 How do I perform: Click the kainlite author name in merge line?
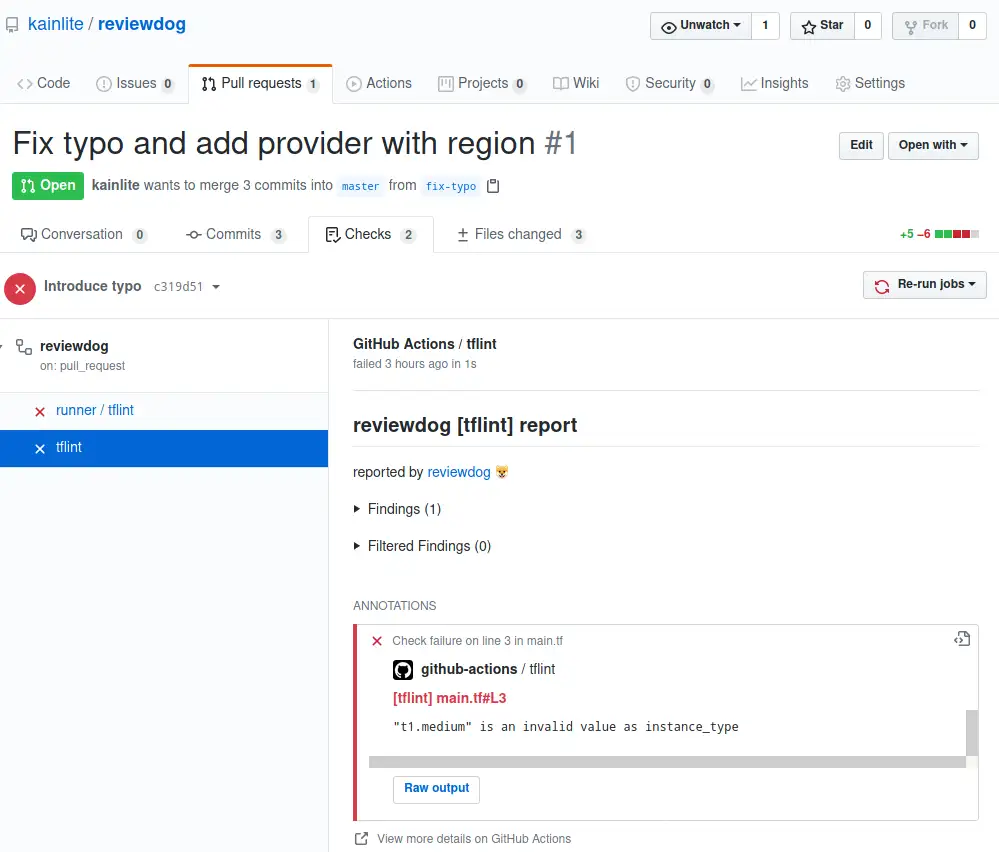[x=115, y=185]
